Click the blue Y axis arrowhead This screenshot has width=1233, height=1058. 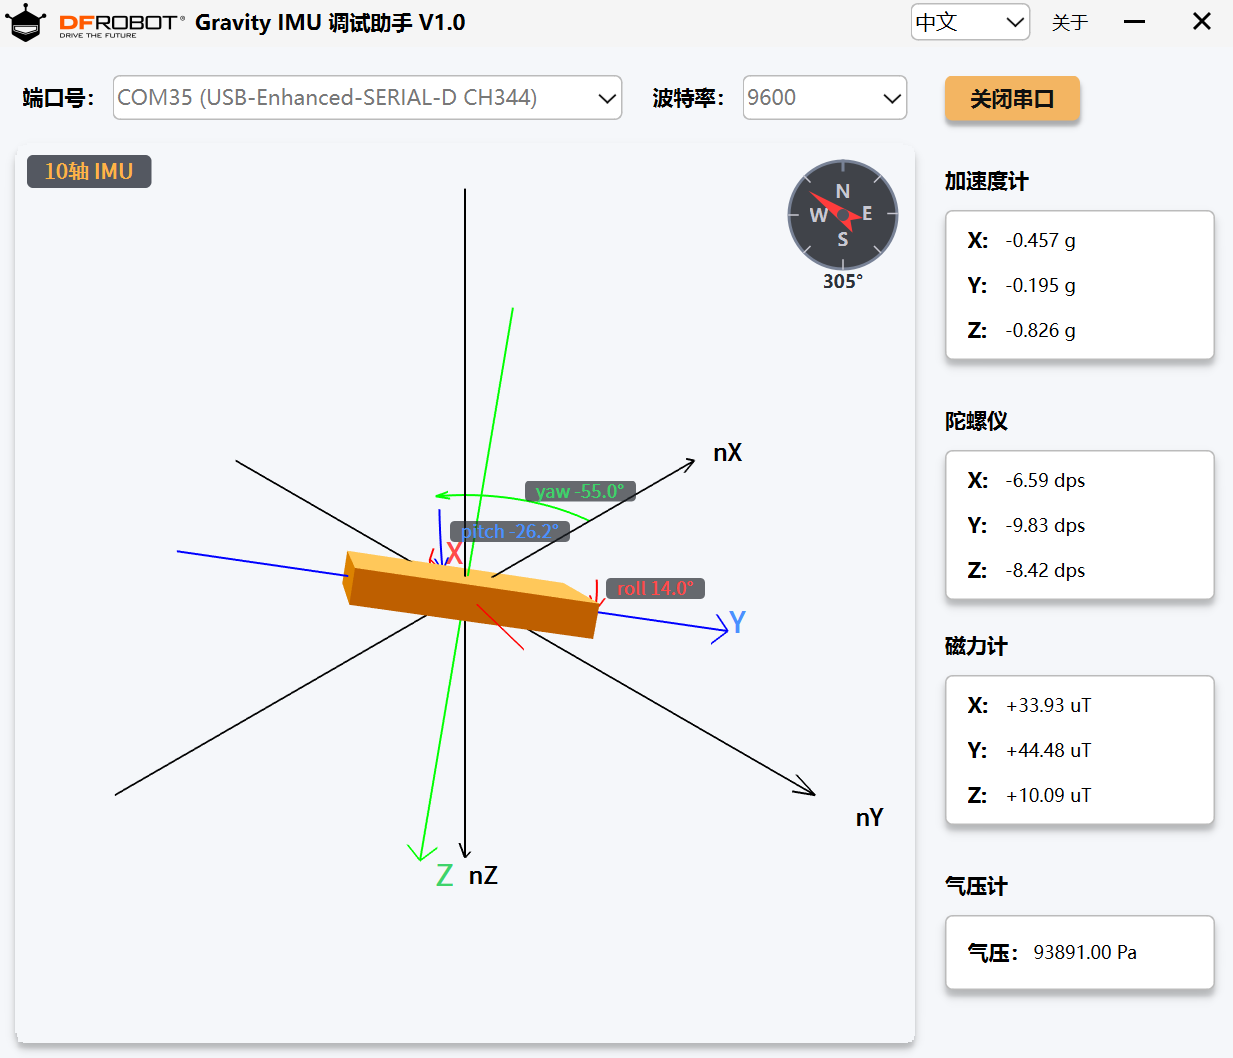tap(720, 629)
